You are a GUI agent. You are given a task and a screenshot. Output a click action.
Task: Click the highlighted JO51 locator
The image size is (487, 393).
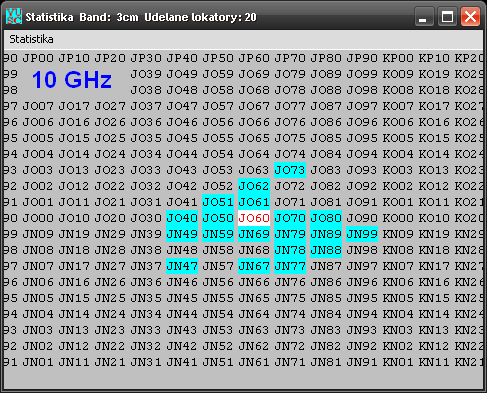pos(218,202)
